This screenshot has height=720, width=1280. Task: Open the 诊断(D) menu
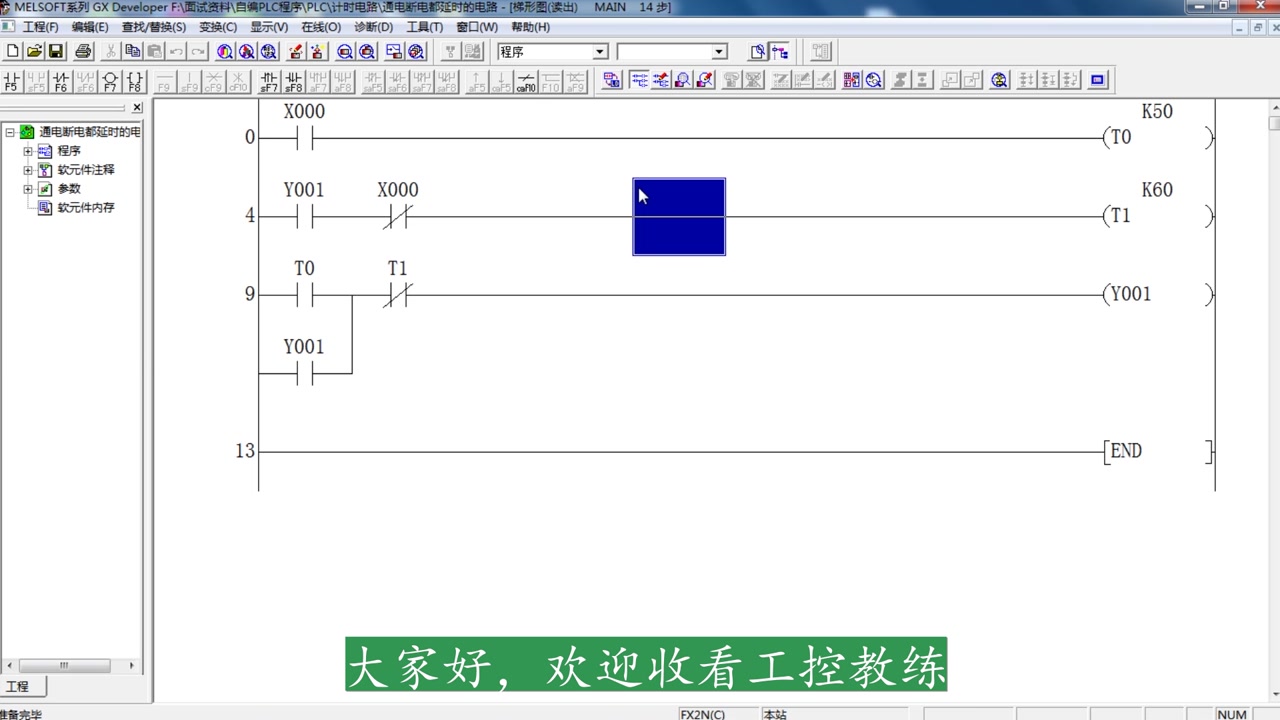pyautogui.click(x=373, y=27)
